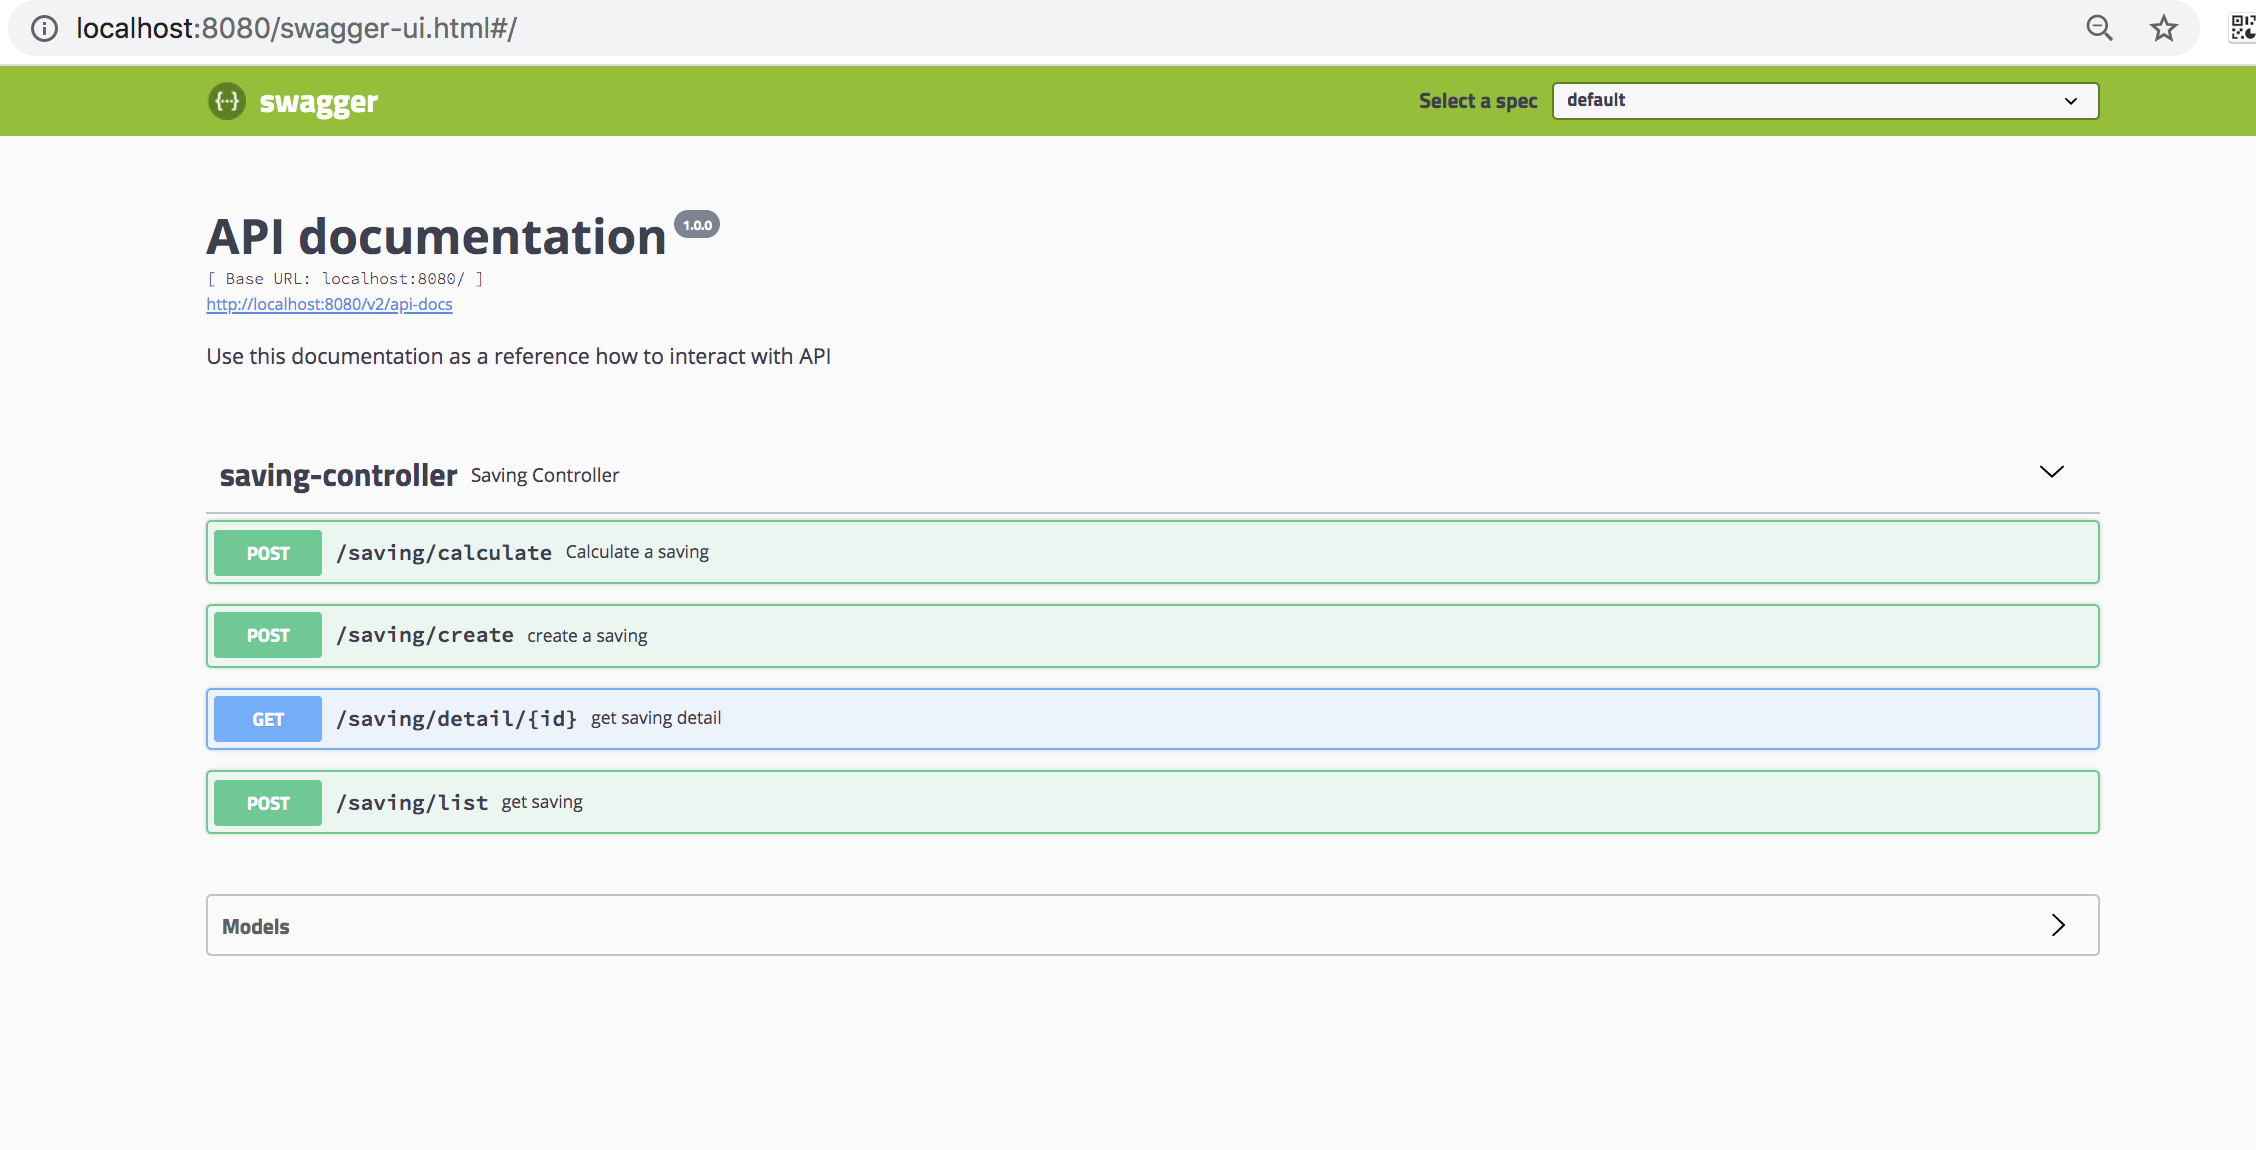Click the 'get saving detail' description
Screen dimensions: 2256x1150
click(x=656, y=718)
